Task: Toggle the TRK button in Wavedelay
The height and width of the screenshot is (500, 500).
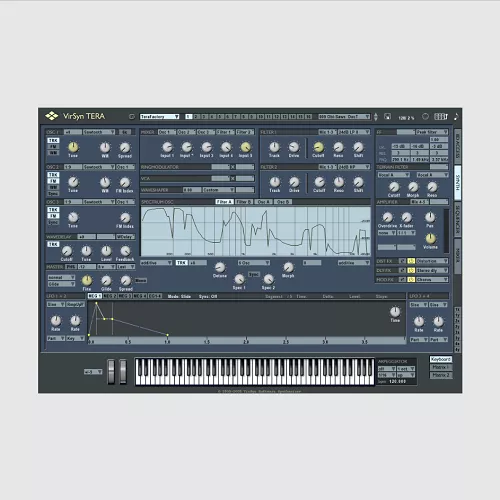Action: (x=53, y=244)
